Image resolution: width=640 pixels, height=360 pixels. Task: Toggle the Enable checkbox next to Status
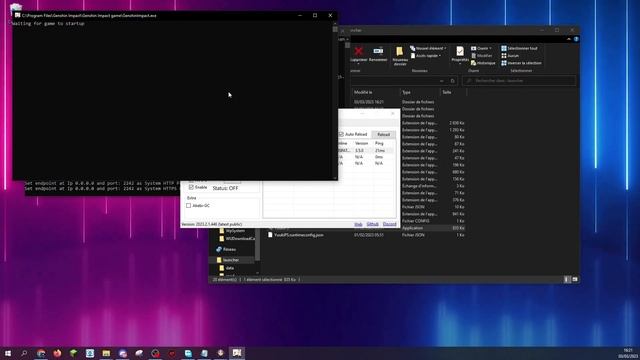191,187
